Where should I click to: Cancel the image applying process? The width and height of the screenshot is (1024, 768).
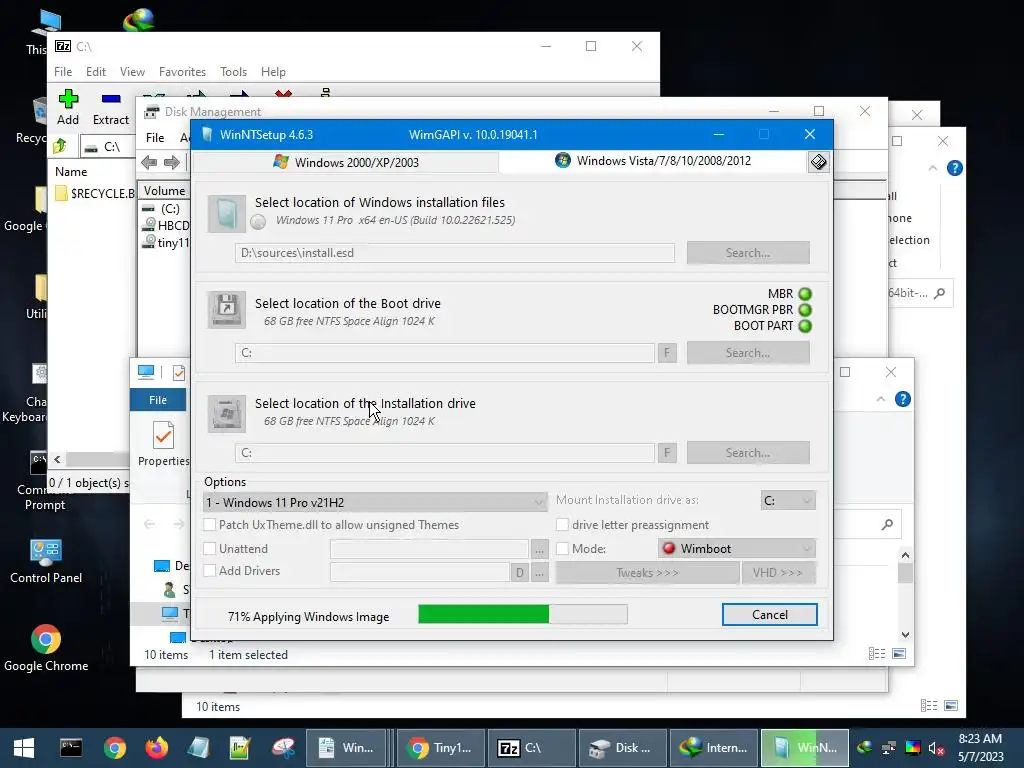pyautogui.click(x=769, y=615)
